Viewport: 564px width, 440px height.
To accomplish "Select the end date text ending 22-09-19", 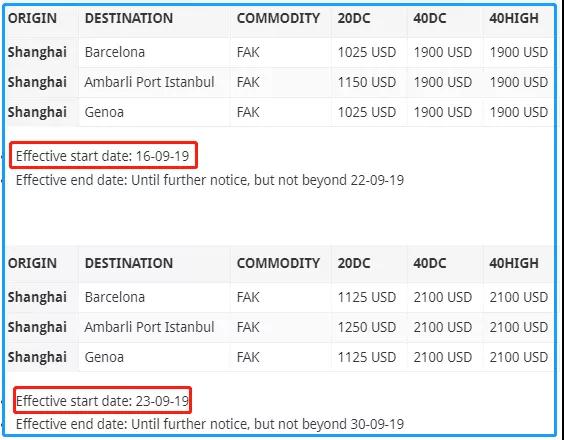I will coord(210,180).
